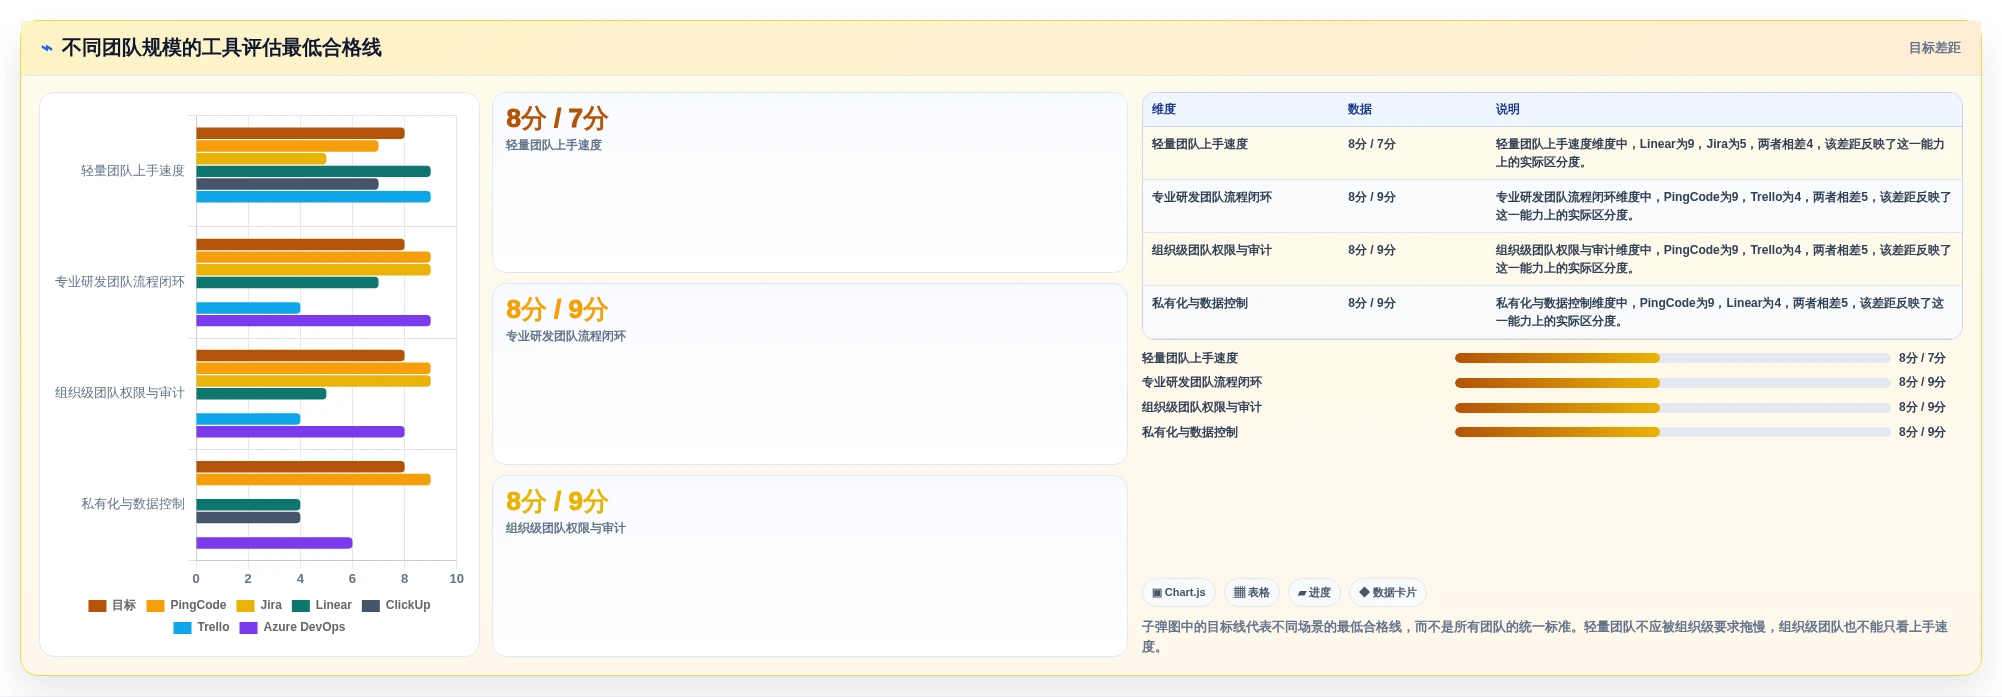Click the footnote text starting with 子弹图中的目标线
The width and height of the screenshot is (2002, 697).
(x=1545, y=636)
